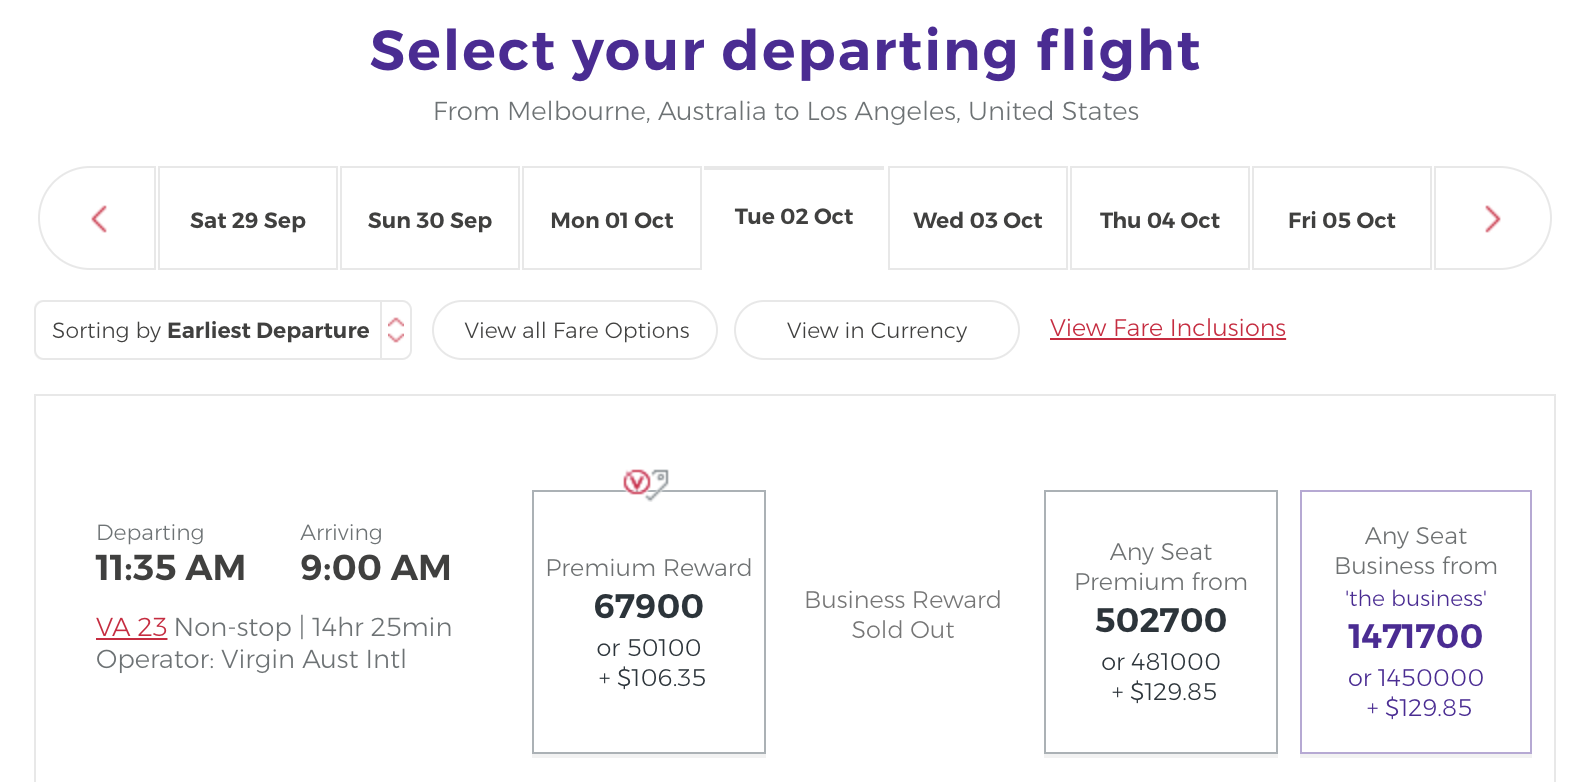1586x782 pixels.
Task: Select the Sun 30 Sep date tab
Action: 430,219
